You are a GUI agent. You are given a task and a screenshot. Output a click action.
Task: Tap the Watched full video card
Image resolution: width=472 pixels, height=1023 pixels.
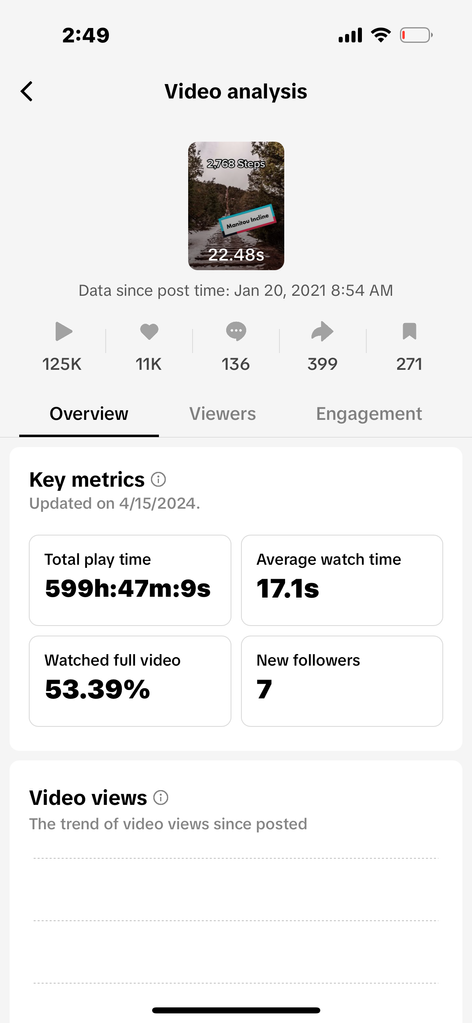point(130,681)
